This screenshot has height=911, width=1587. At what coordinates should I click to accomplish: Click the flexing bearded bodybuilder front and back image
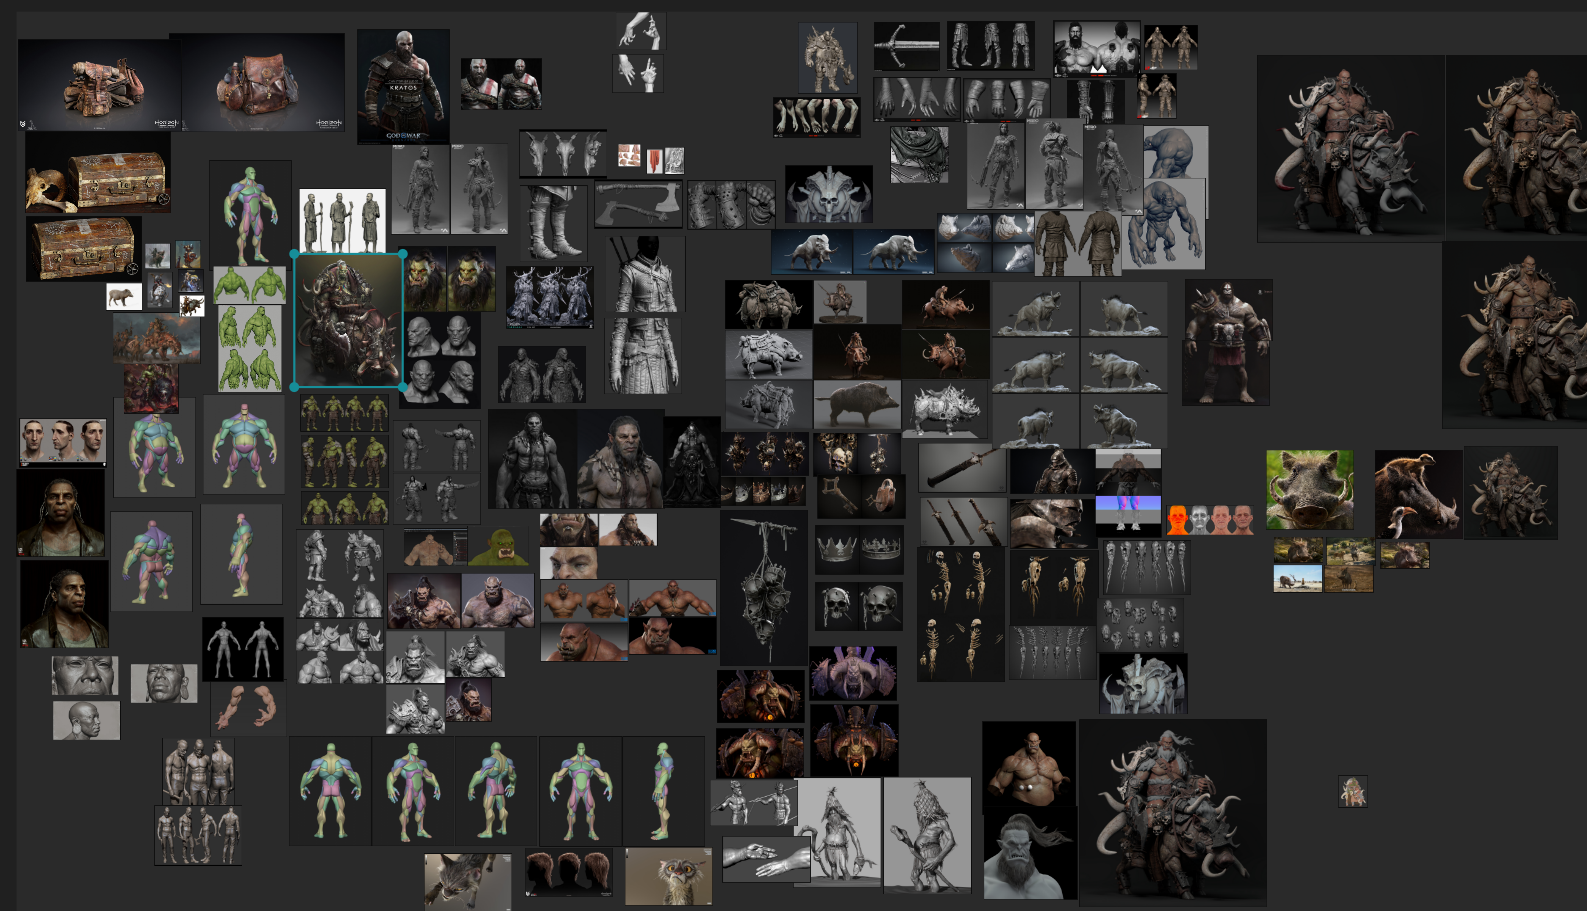pos(1096,48)
